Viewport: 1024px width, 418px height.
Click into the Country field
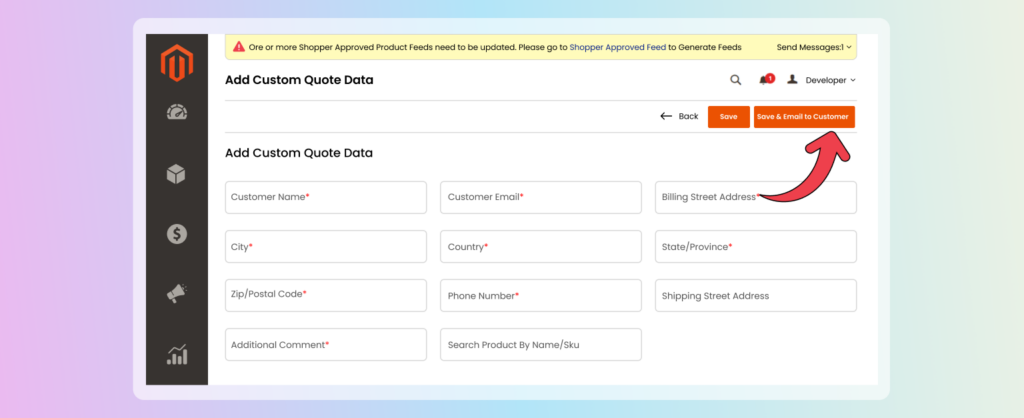click(540, 246)
